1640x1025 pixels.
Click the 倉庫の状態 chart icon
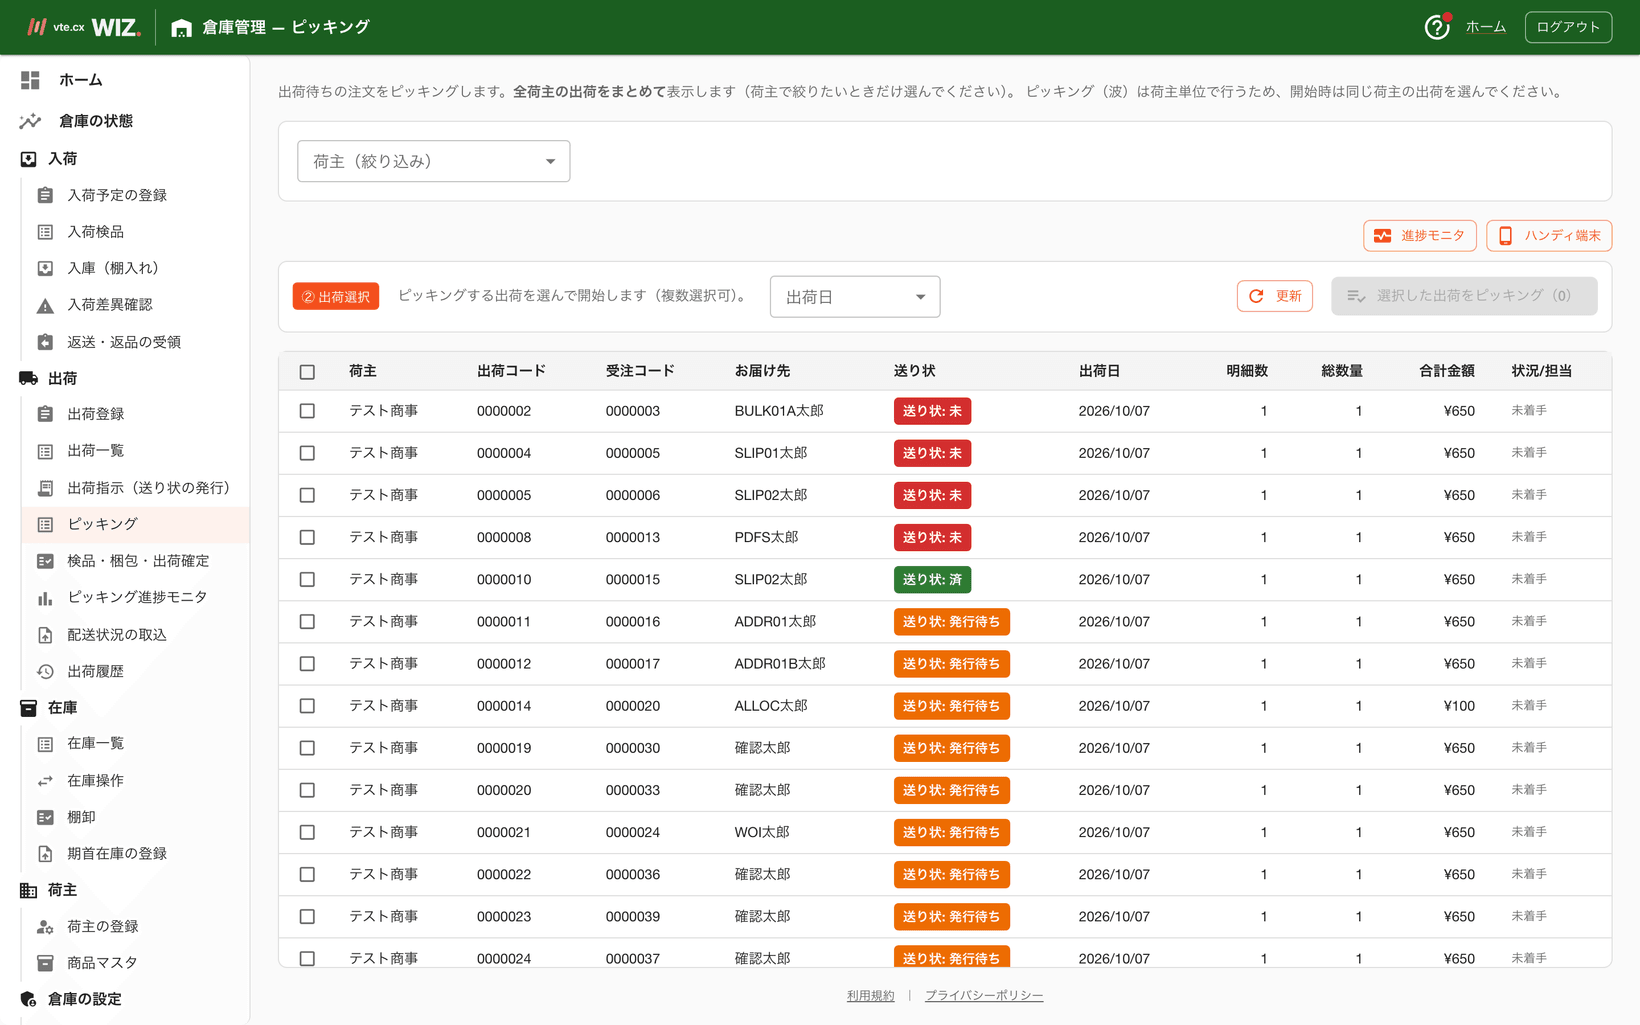coord(30,121)
